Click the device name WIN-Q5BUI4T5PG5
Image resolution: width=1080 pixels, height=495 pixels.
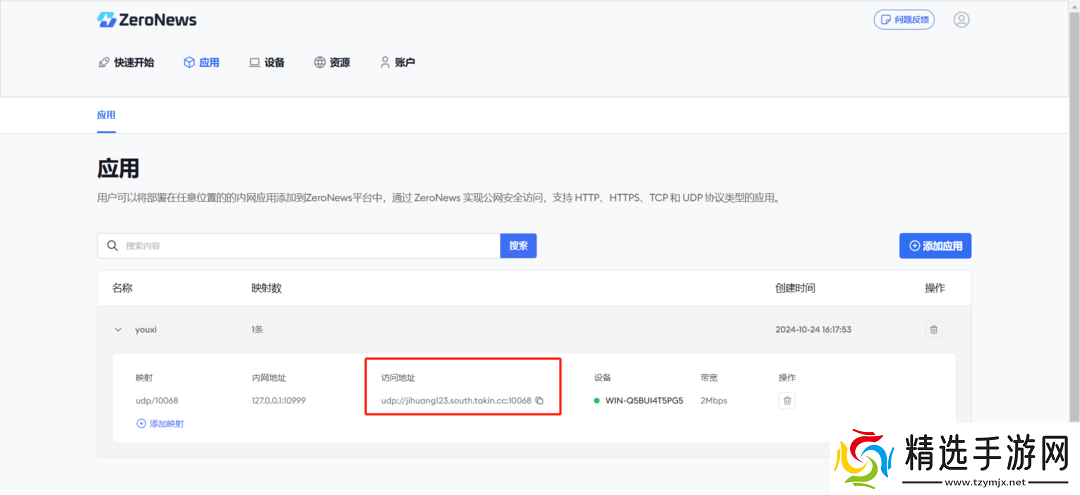coord(644,401)
